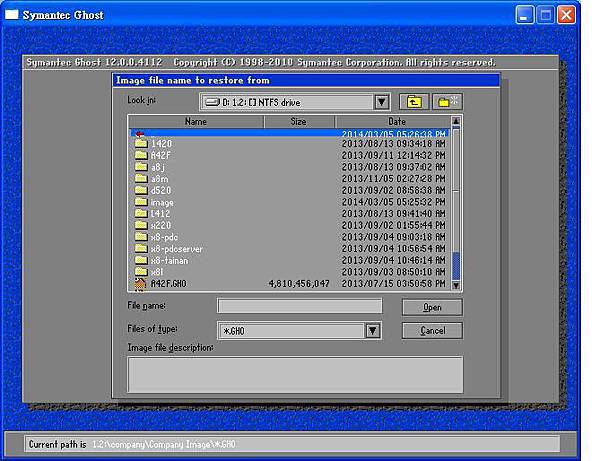Image resolution: width=600 pixels, height=461 pixels.
Task: Click the File name input field
Action: click(300, 306)
